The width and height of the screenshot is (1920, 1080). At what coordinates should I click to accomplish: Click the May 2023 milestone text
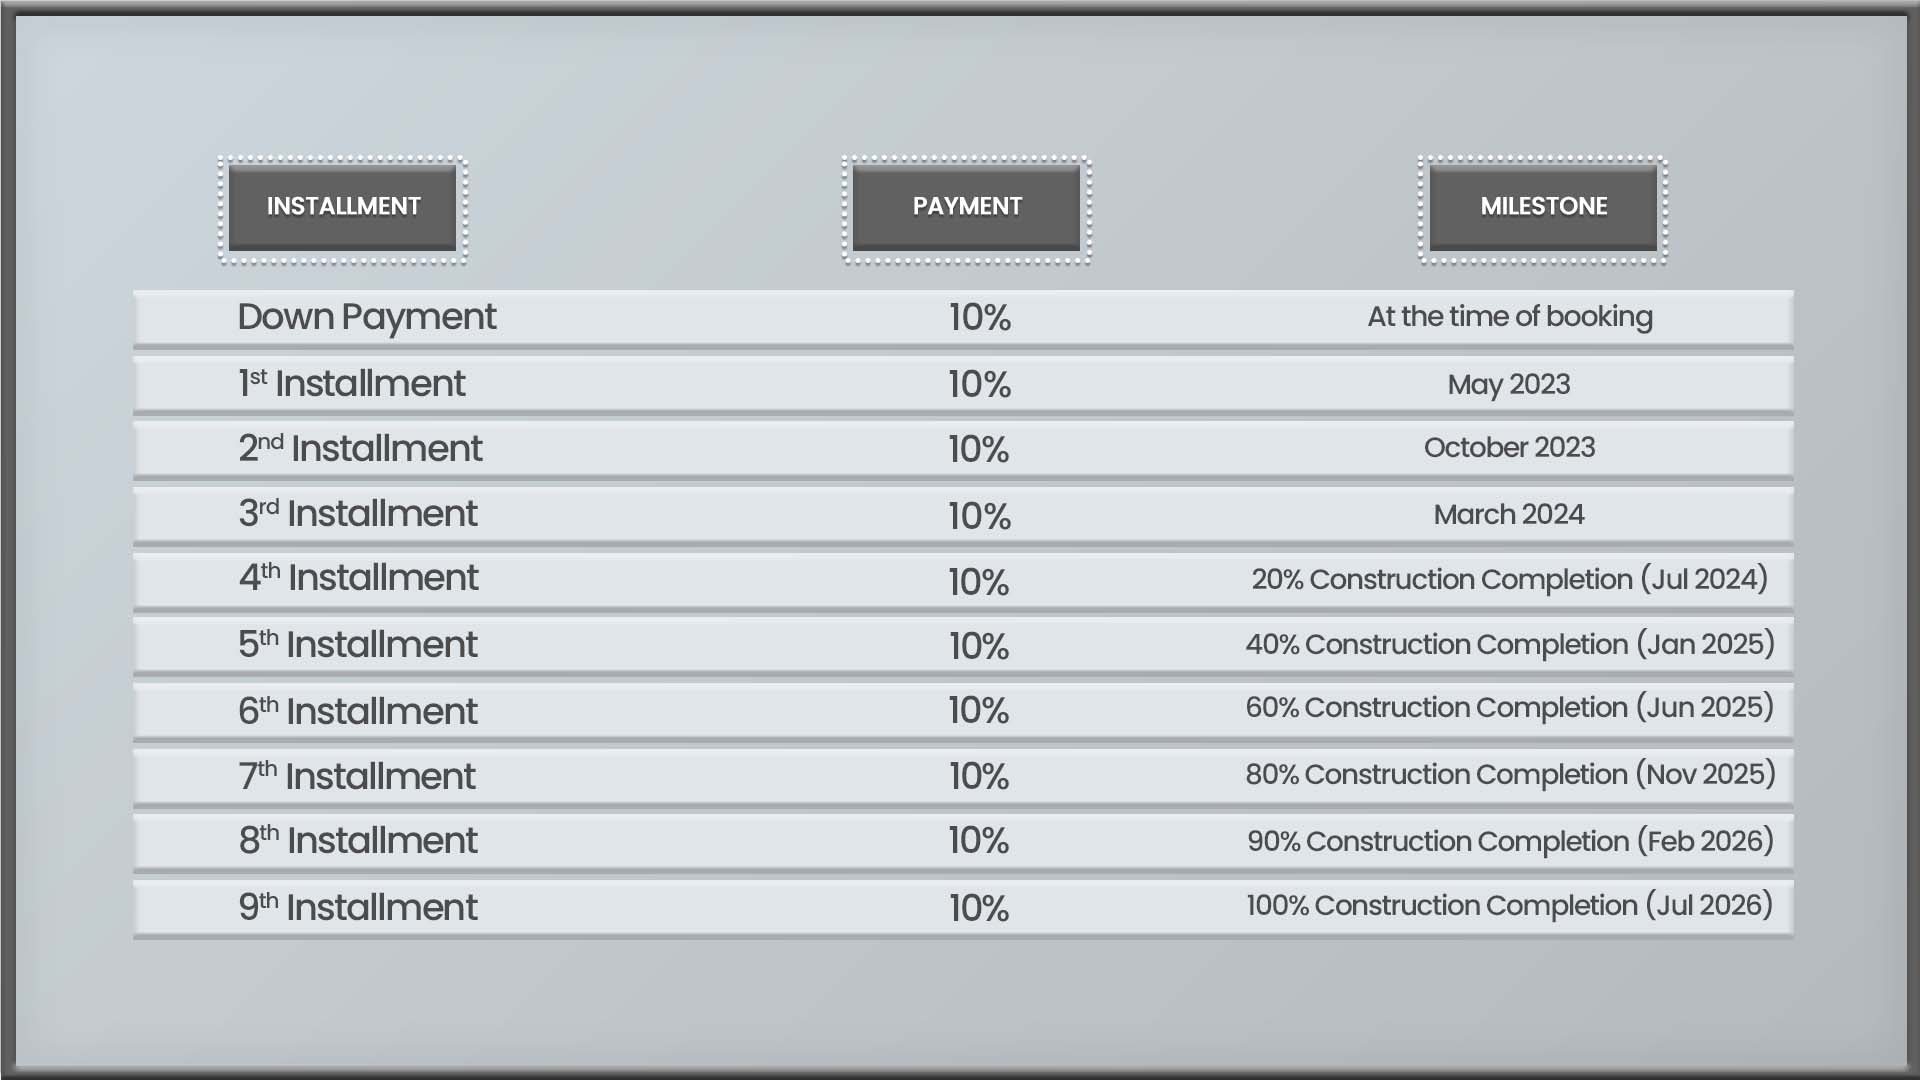tap(1509, 385)
